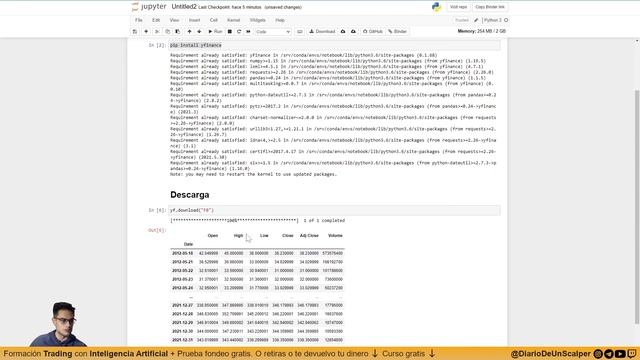Click the Date index header

188,244
